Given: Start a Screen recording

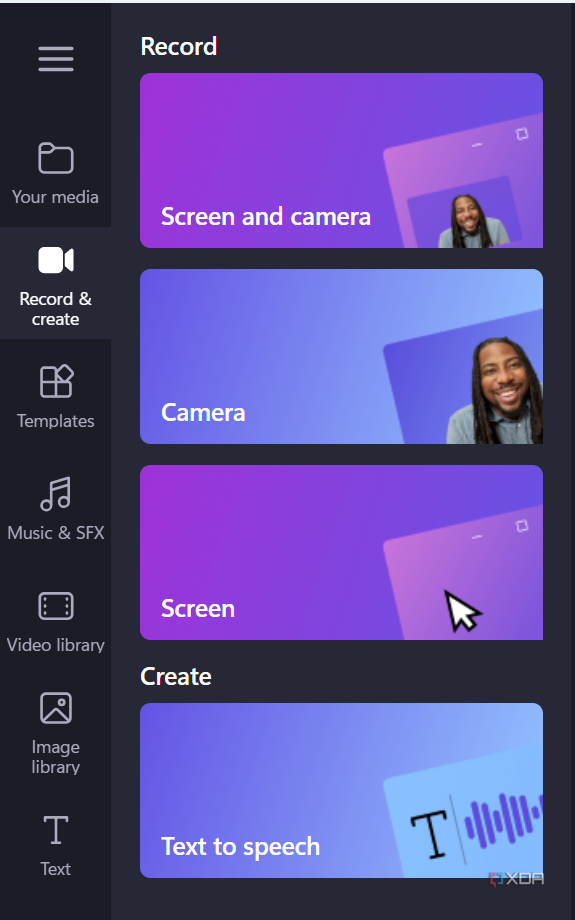Looking at the screenshot, I should (341, 552).
